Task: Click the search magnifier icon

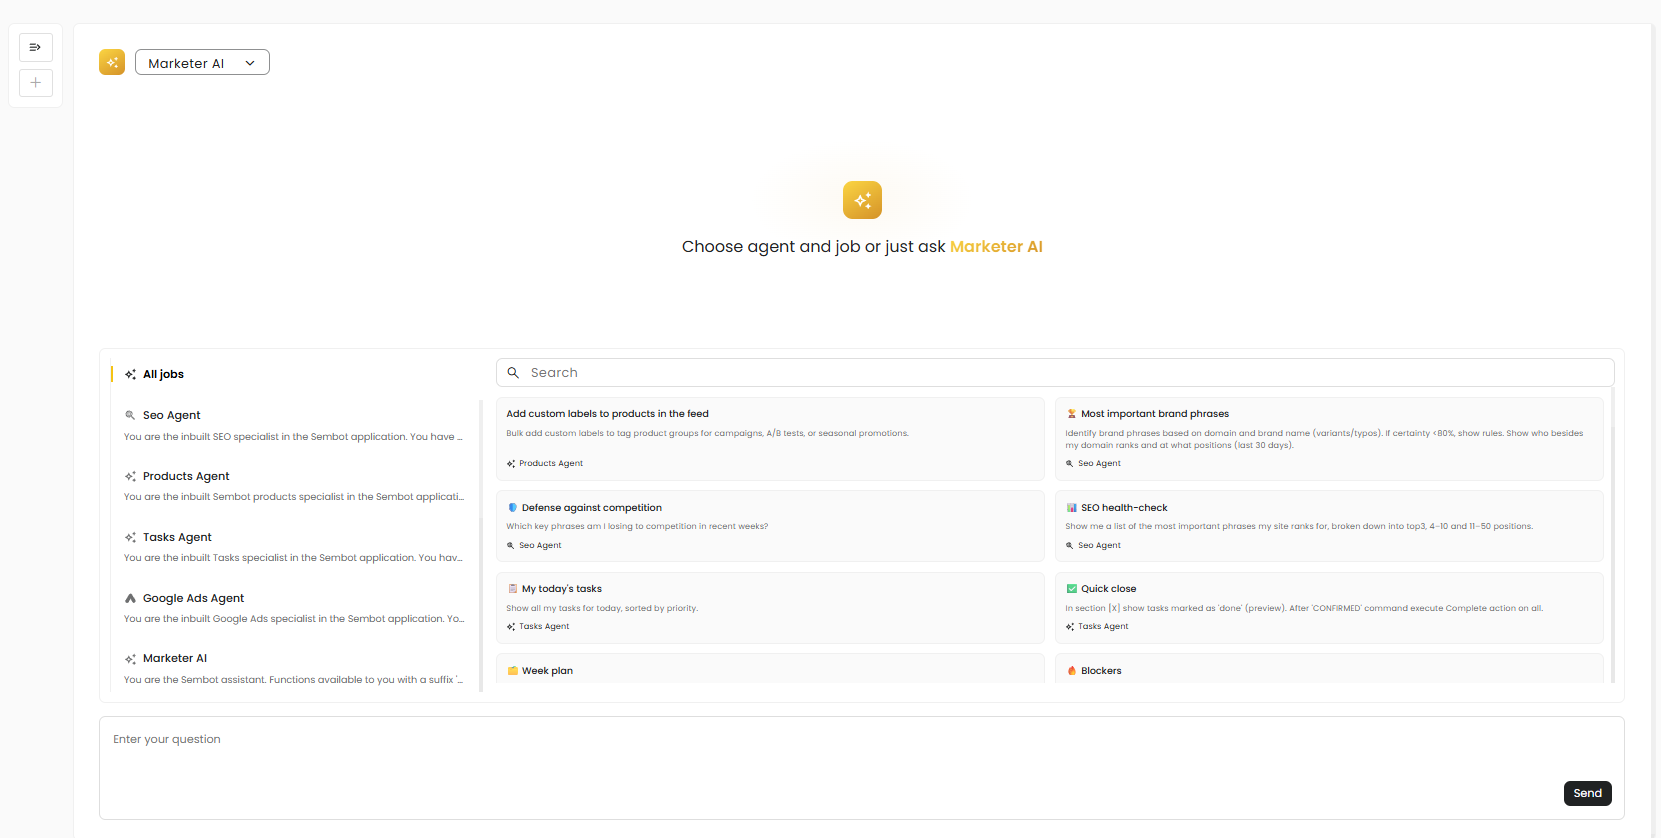Action: tap(513, 372)
